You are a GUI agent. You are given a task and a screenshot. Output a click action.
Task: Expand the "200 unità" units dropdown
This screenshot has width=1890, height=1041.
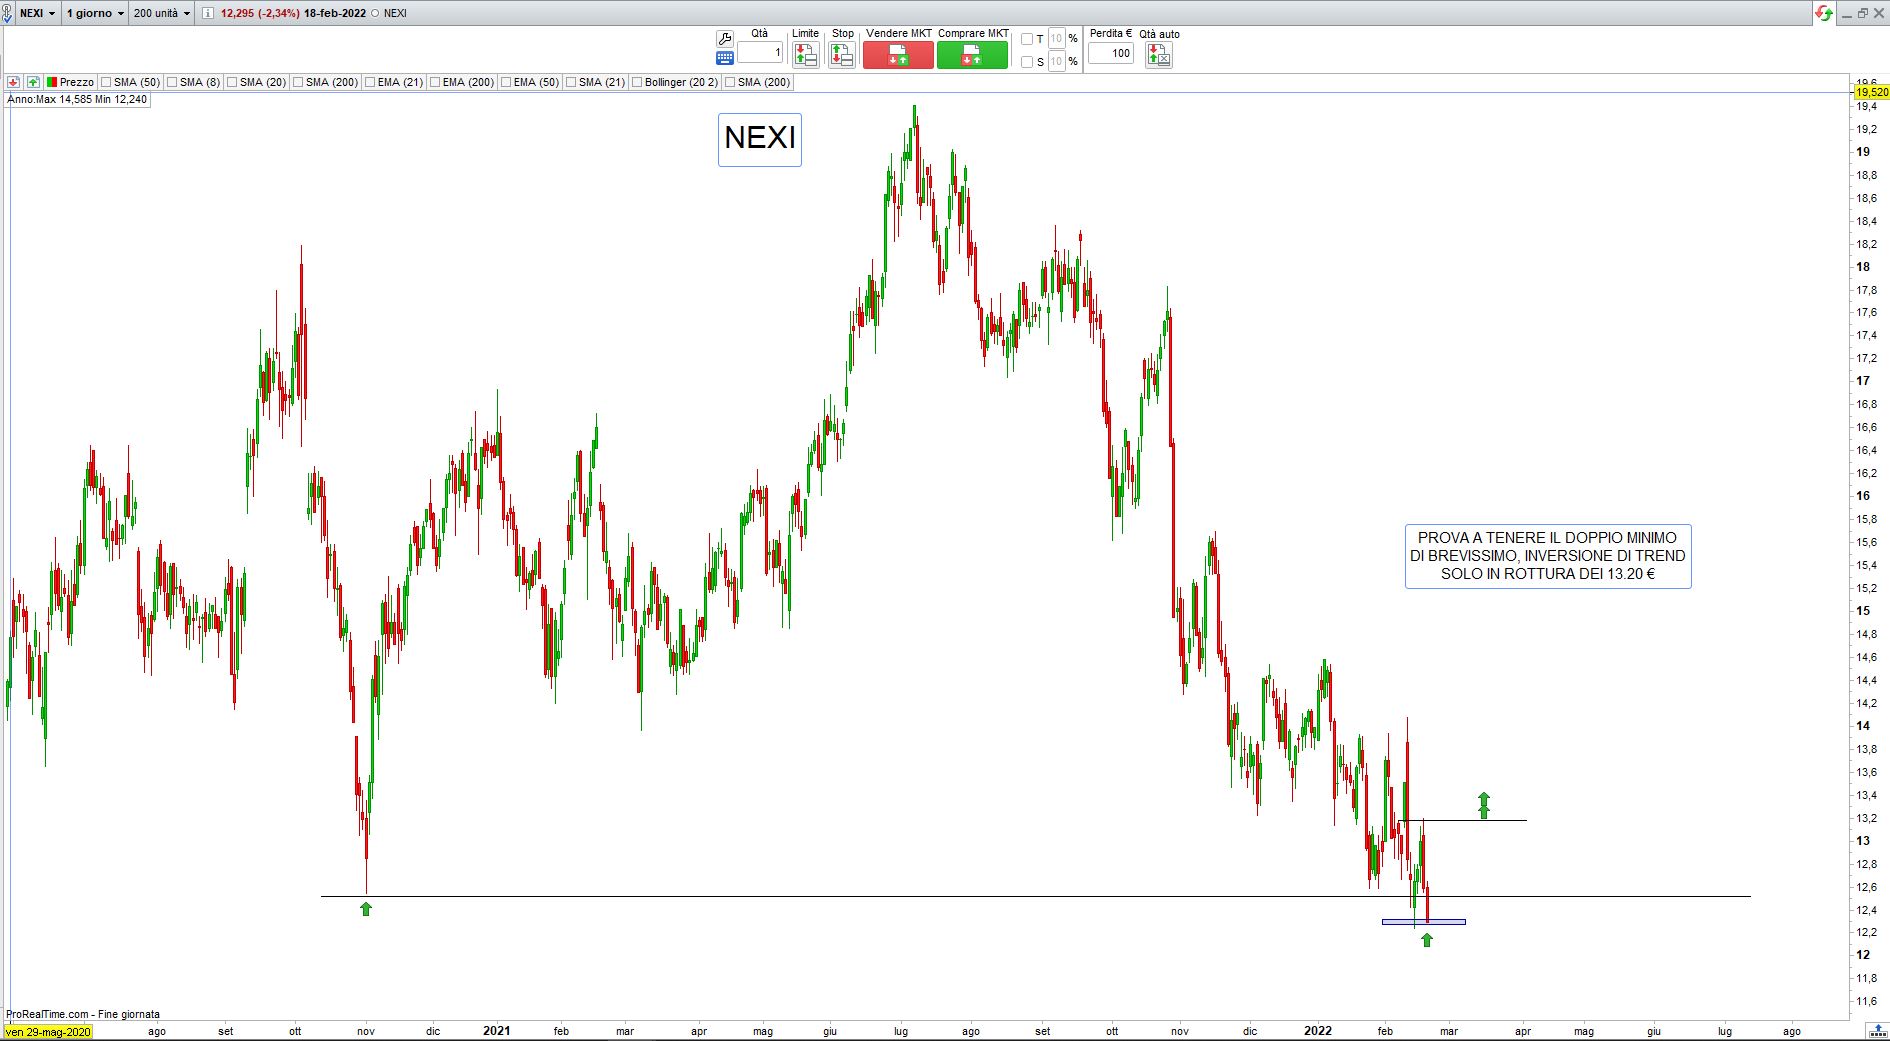(x=162, y=13)
